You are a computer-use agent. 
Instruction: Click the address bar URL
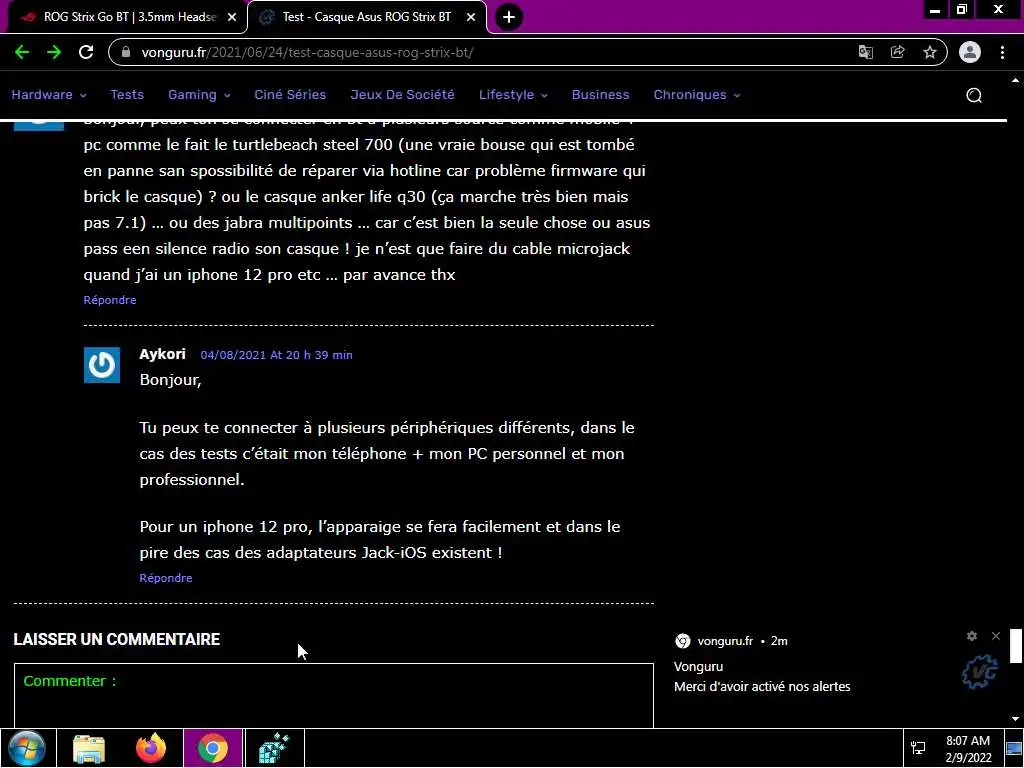307,52
